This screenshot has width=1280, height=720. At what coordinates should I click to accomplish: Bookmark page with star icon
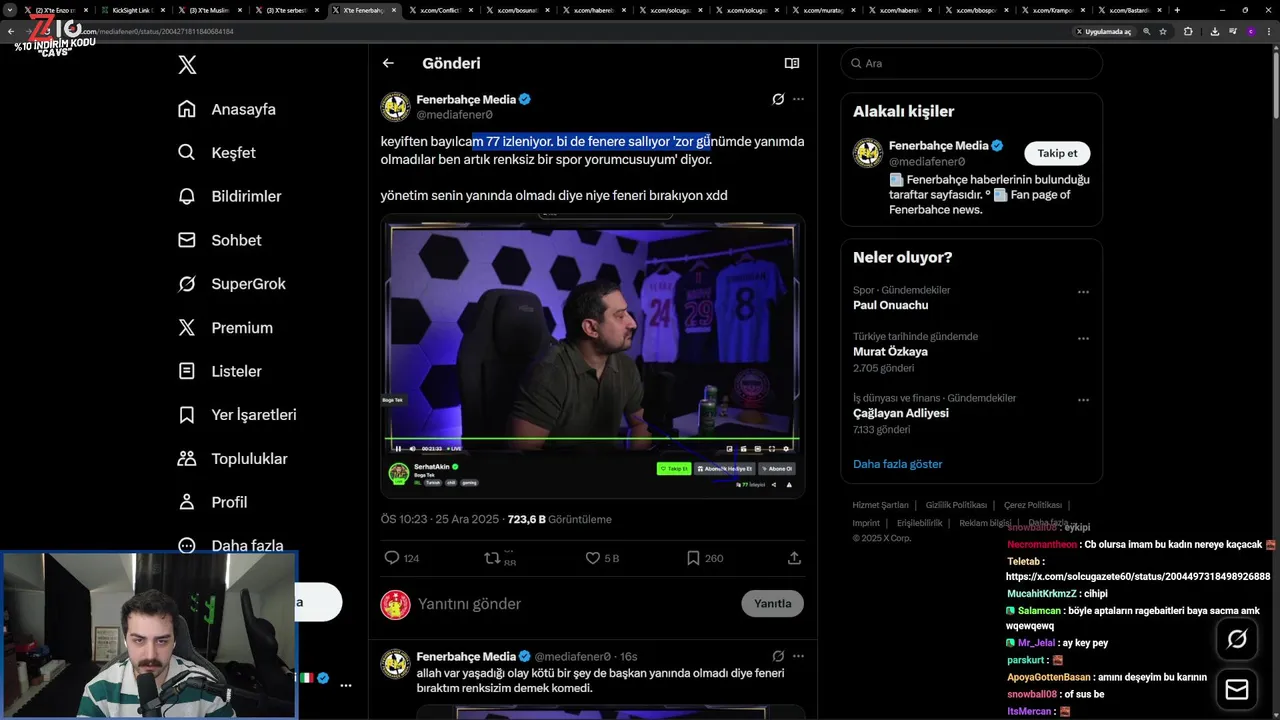click(1163, 31)
